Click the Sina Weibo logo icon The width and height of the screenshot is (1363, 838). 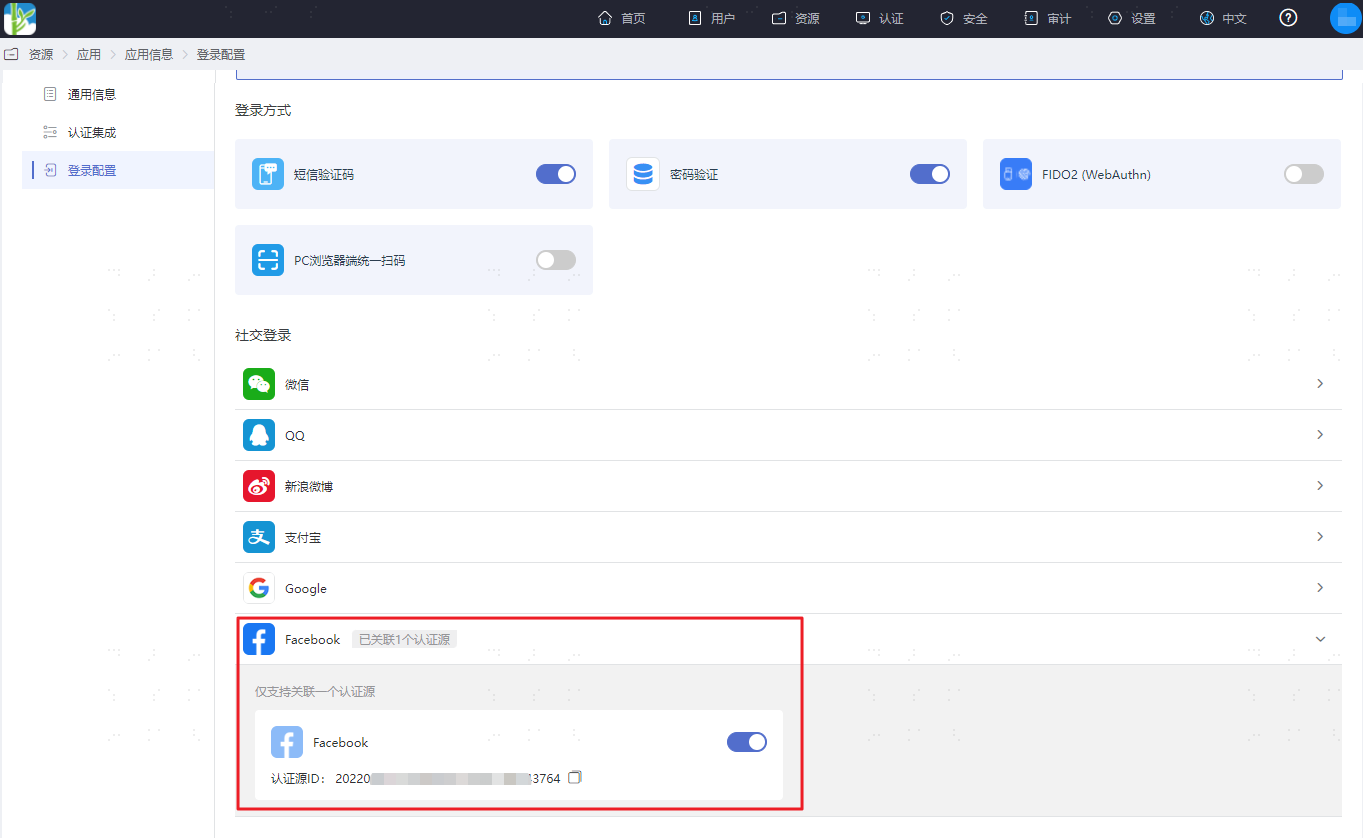coord(259,486)
